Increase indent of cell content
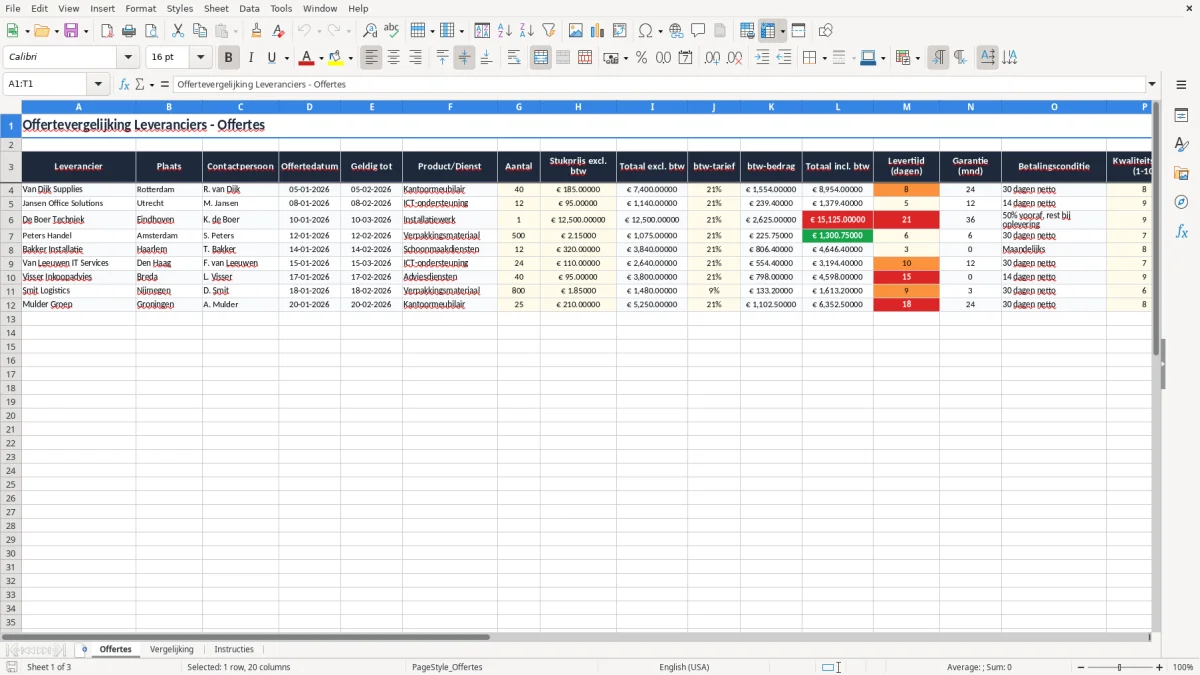 click(762, 58)
